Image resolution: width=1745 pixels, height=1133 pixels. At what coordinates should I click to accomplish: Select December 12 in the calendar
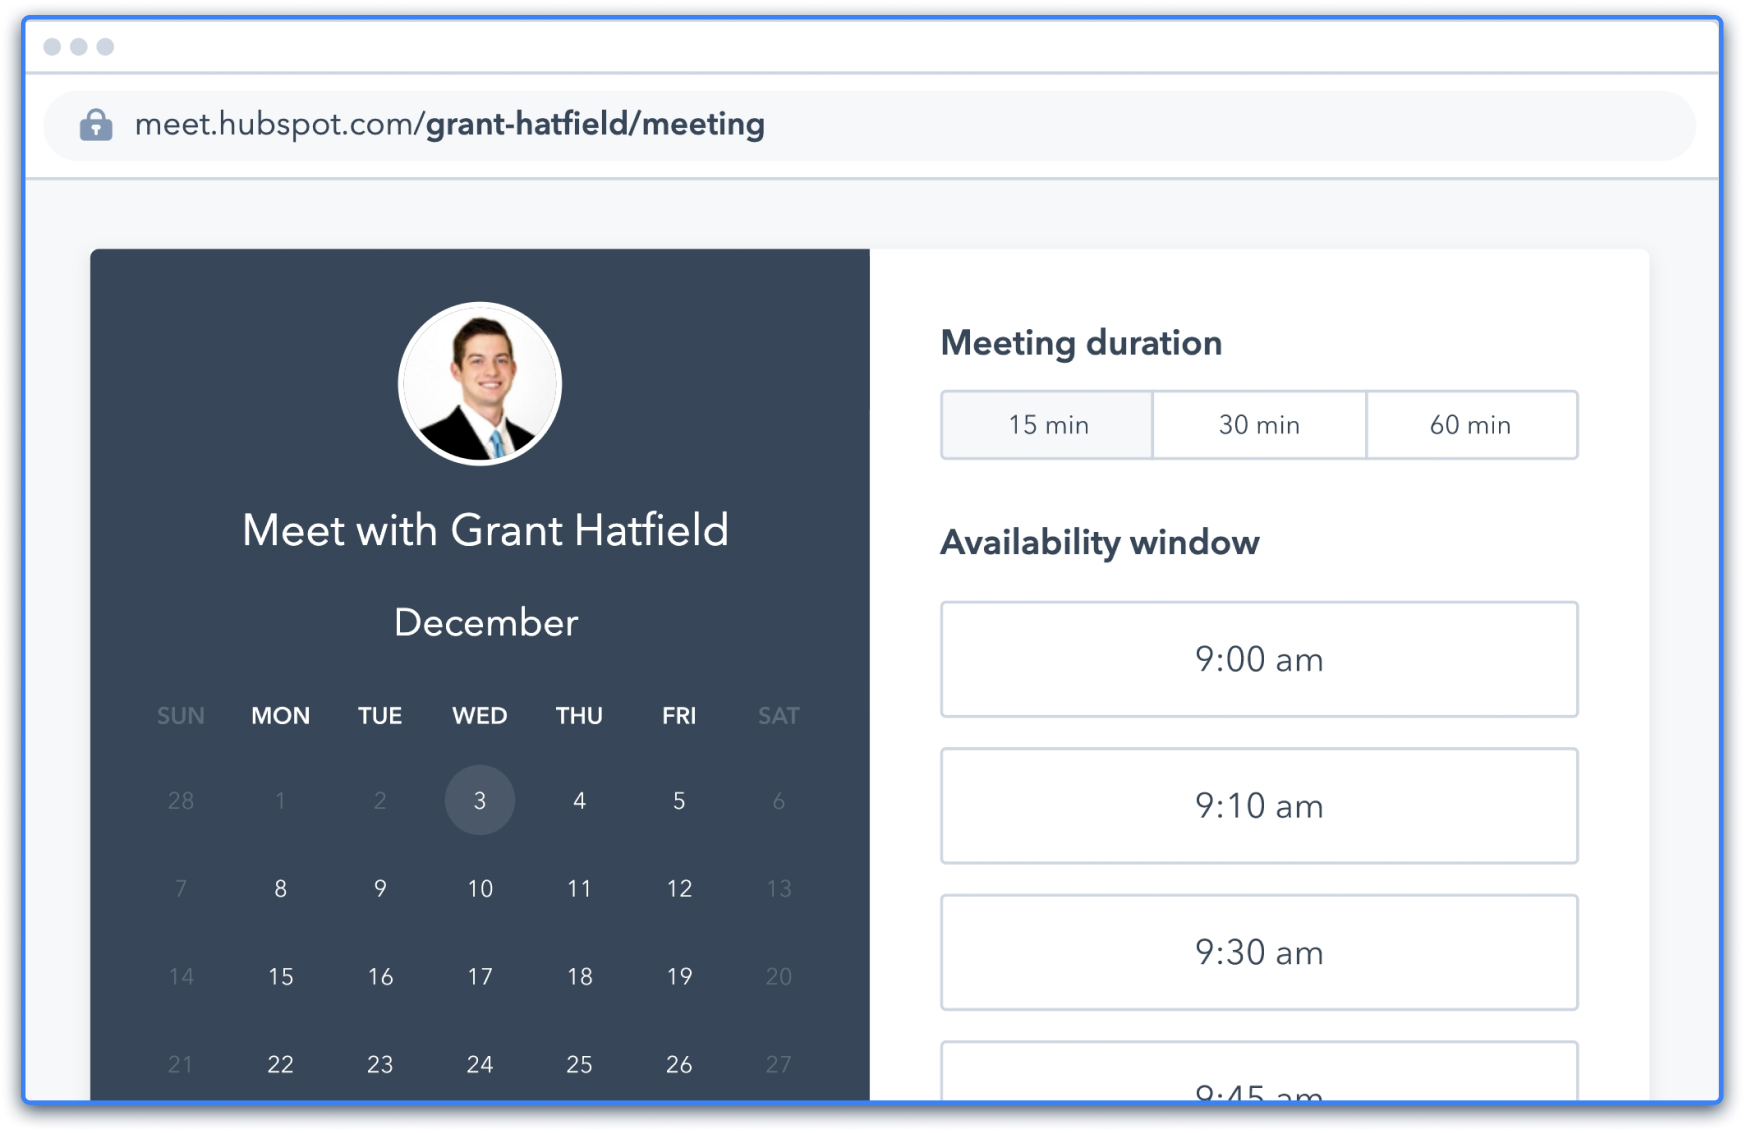click(x=679, y=888)
